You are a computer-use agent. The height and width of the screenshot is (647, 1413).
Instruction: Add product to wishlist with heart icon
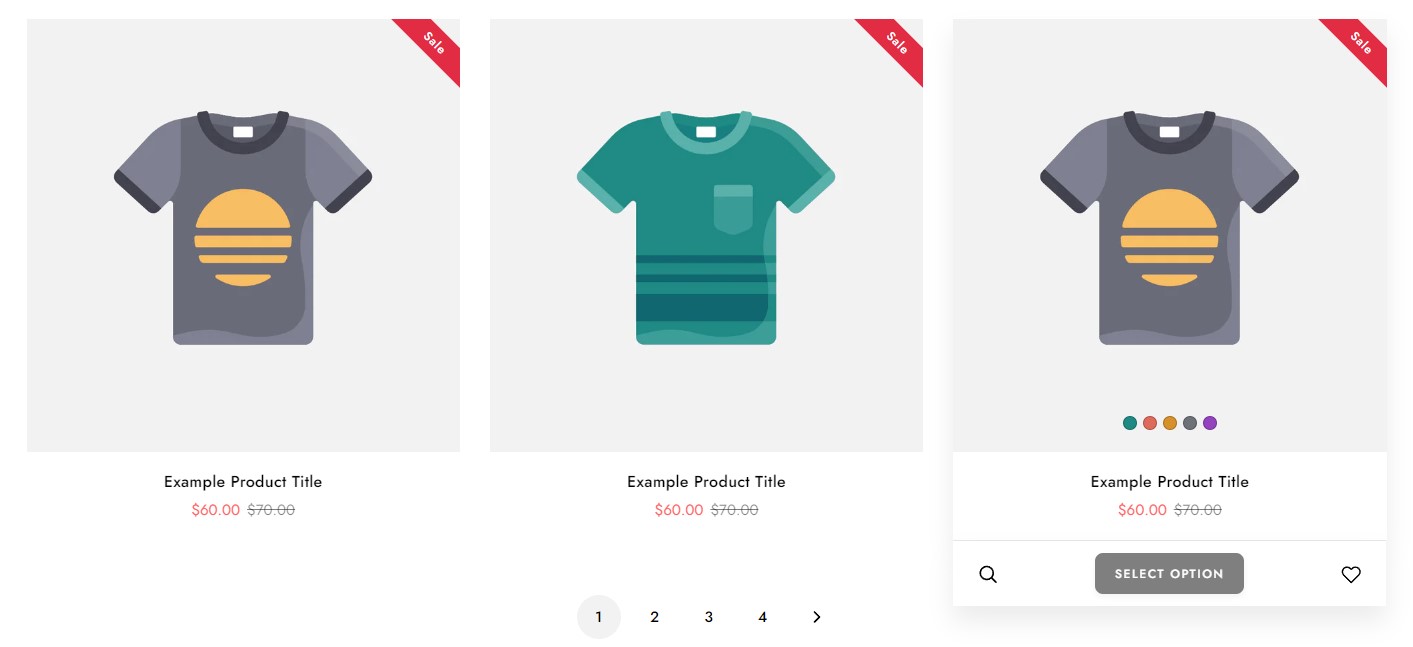[1351, 574]
